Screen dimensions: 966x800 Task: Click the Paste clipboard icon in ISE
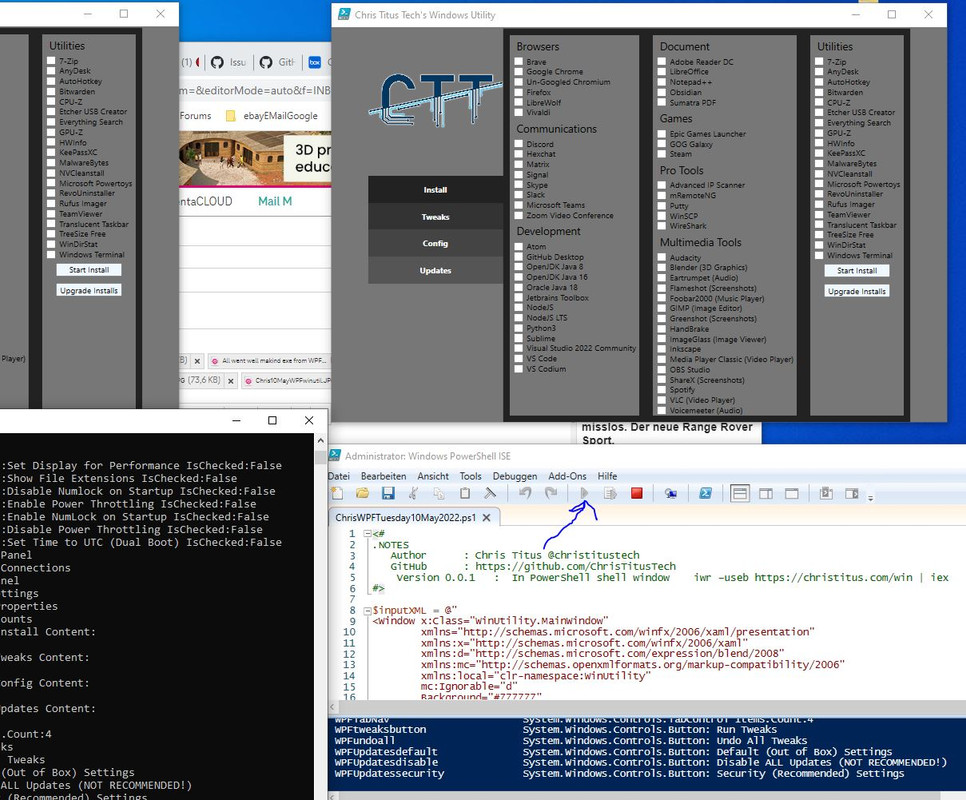465,493
